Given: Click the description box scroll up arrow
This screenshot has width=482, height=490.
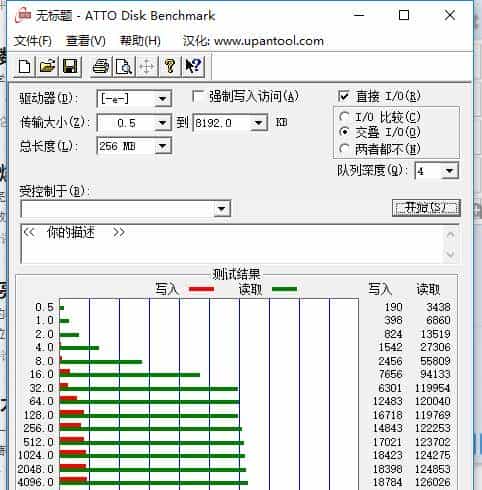Looking at the screenshot, I should pos(451,235).
